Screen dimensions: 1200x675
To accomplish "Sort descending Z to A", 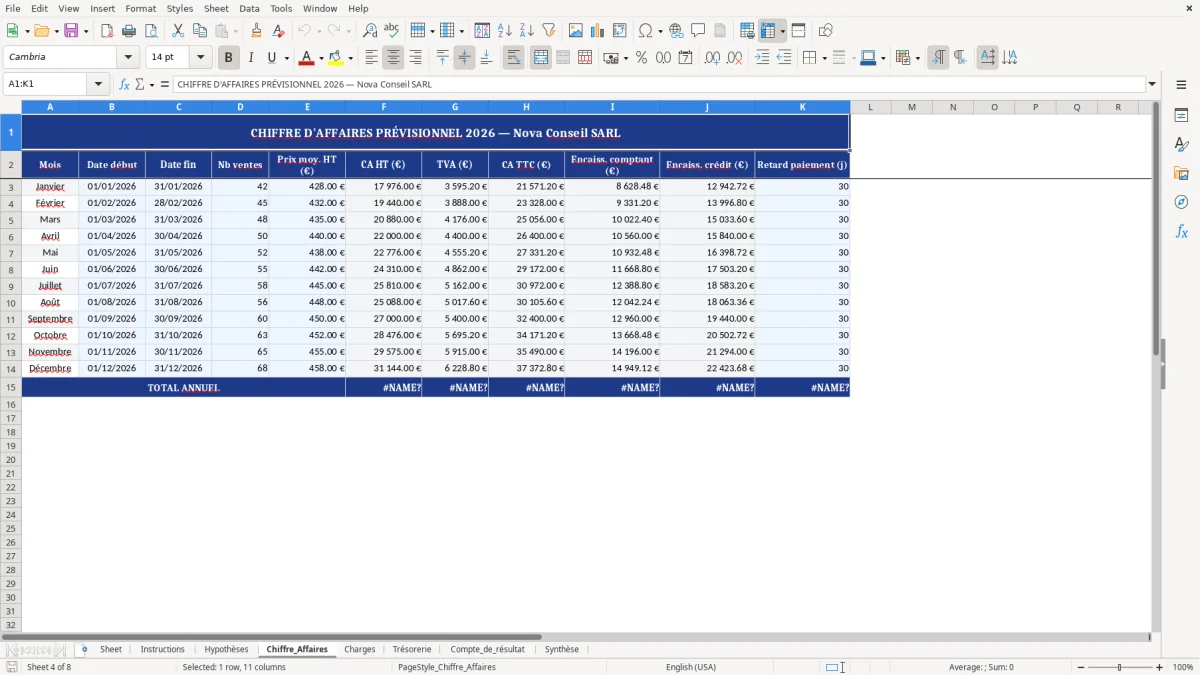I will click(x=526, y=31).
